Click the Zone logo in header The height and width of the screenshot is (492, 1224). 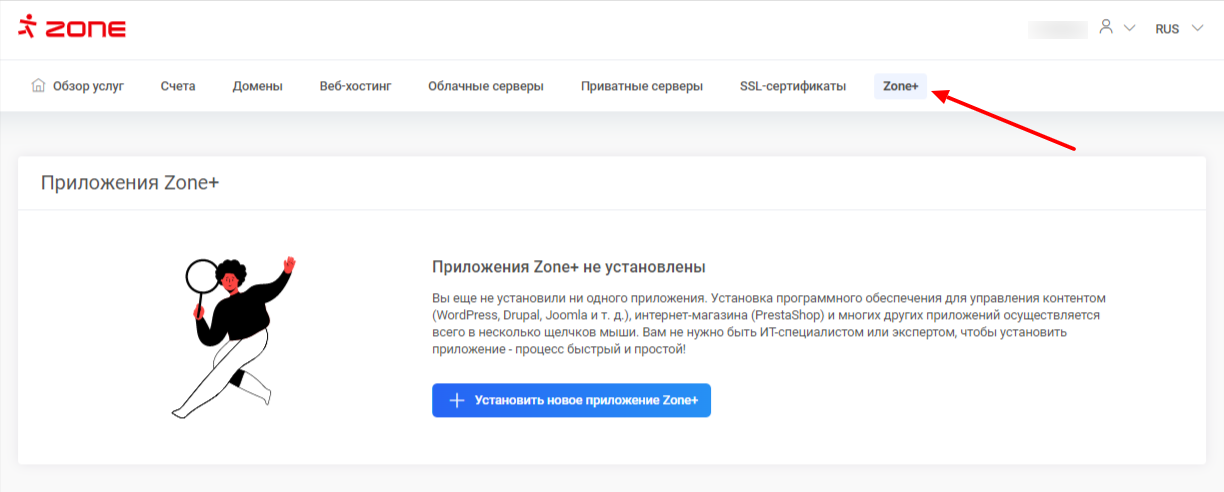[x=71, y=28]
